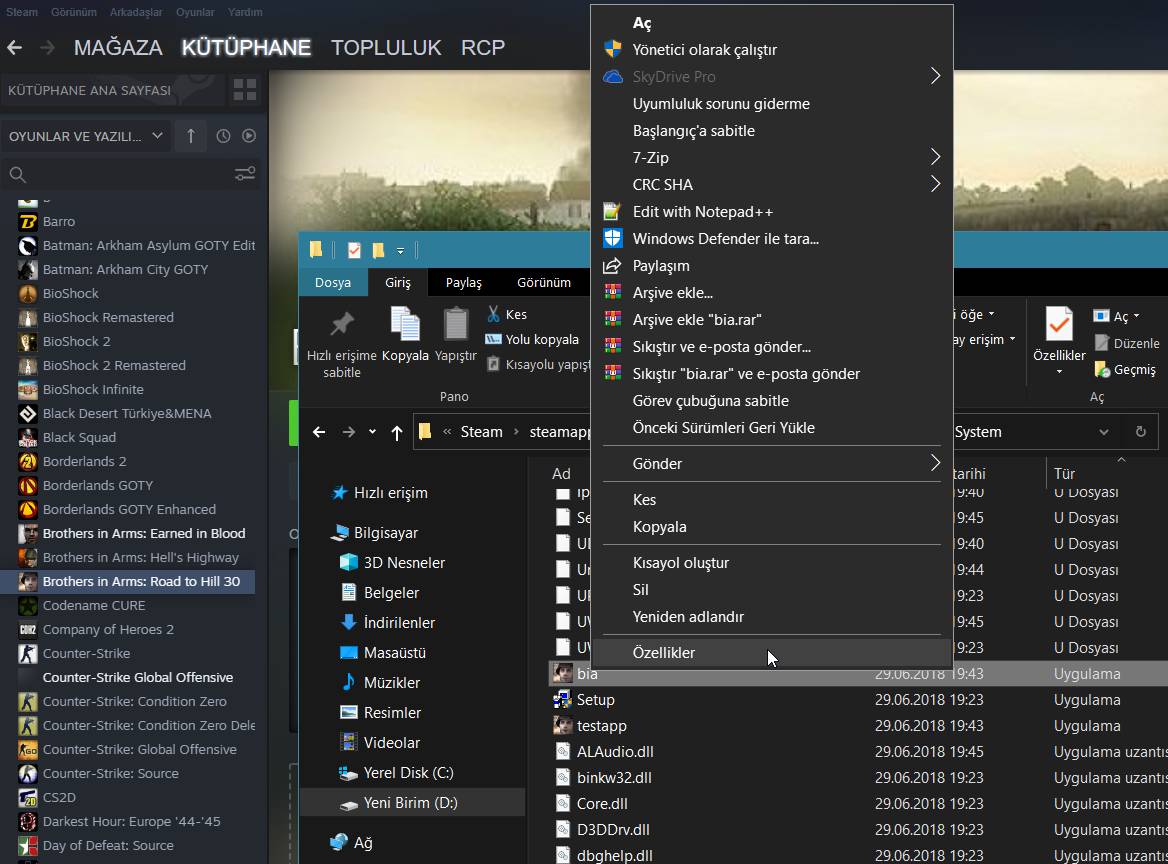Open Özellikler dropdown arrow in ribbon

[x=1058, y=371]
